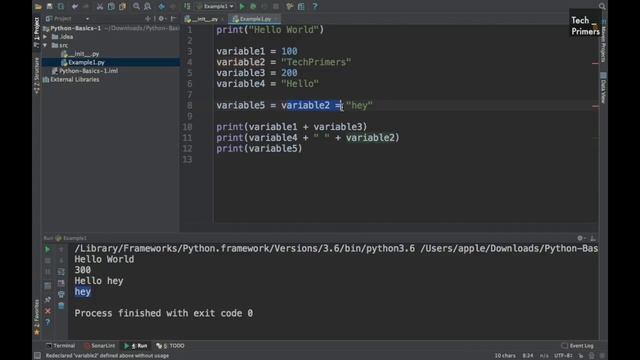Image resolution: width=640 pixels, height=360 pixels.
Task: Click the Run panel settings gear
Action: point(580,238)
